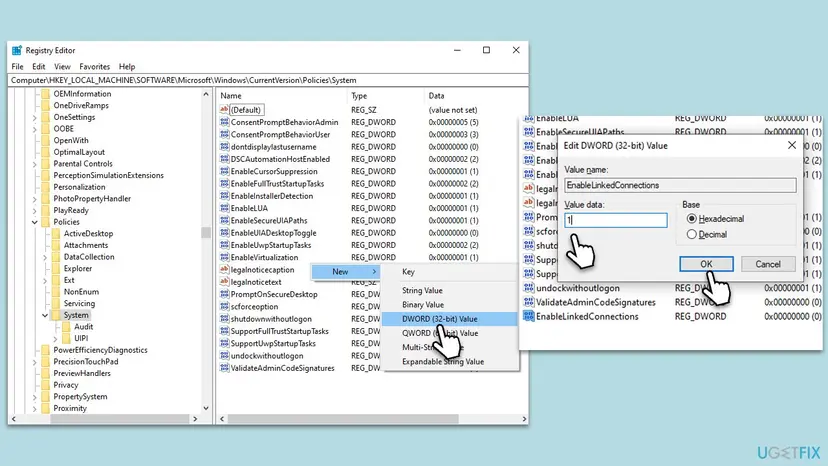Confirm the DWORD edit with OK

pyautogui.click(x=706, y=264)
